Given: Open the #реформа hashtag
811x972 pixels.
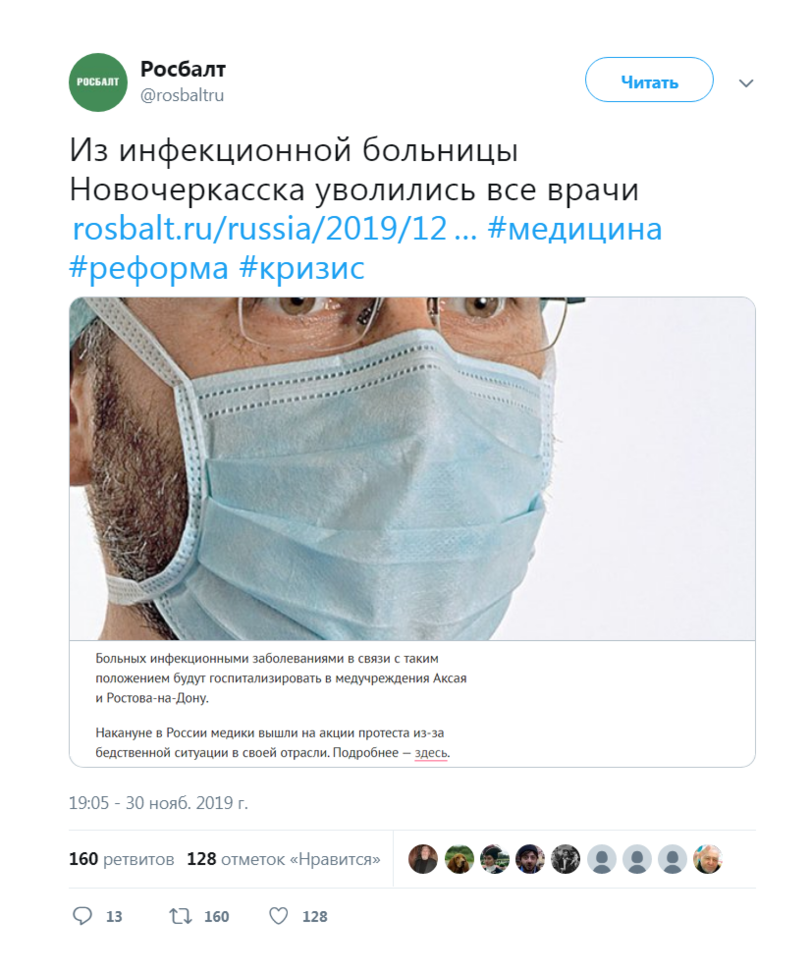Looking at the screenshot, I should [149, 268].
